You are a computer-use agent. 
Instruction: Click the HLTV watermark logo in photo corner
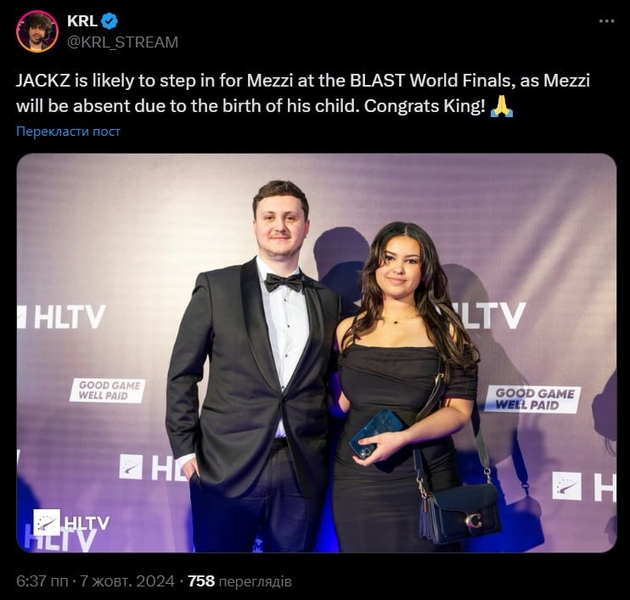point(71,522)
